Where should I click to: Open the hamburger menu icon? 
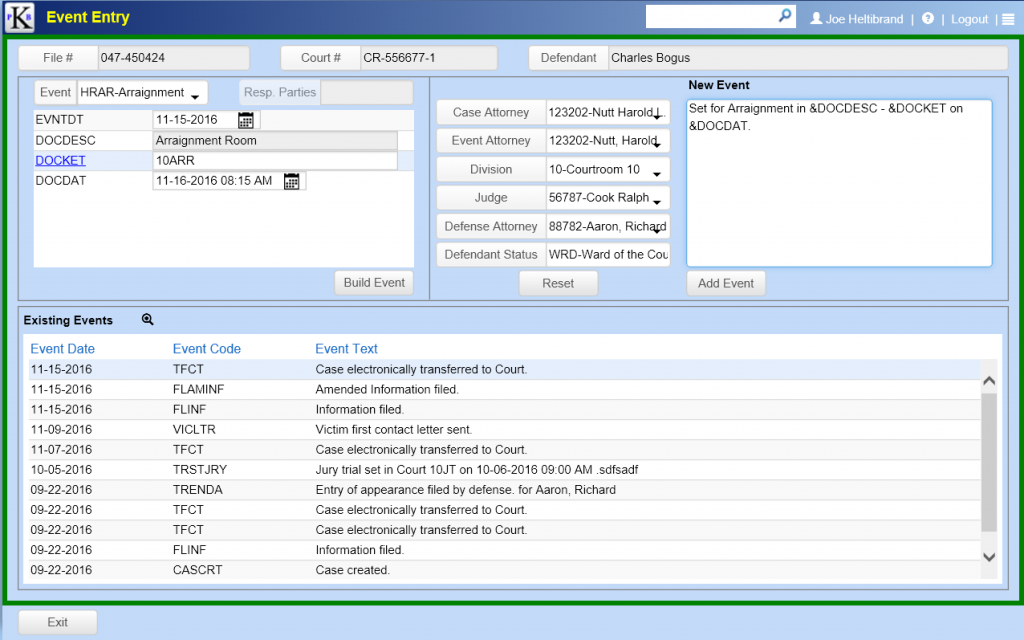(1008, 19)
